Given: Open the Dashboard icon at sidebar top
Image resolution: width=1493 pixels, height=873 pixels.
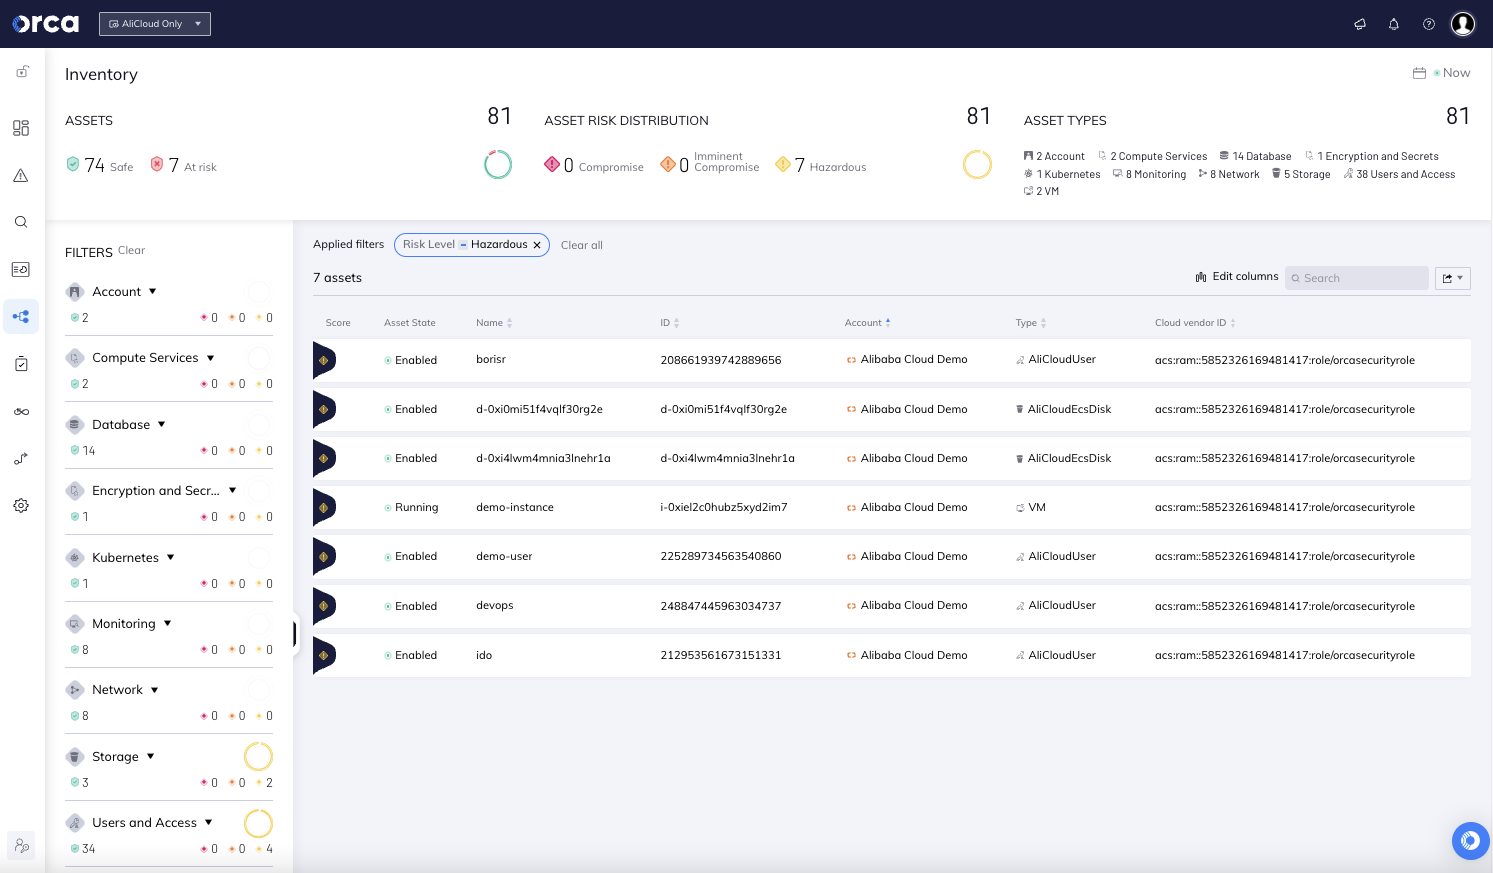Looking at the screenshot, I should [x=21, y=128].
